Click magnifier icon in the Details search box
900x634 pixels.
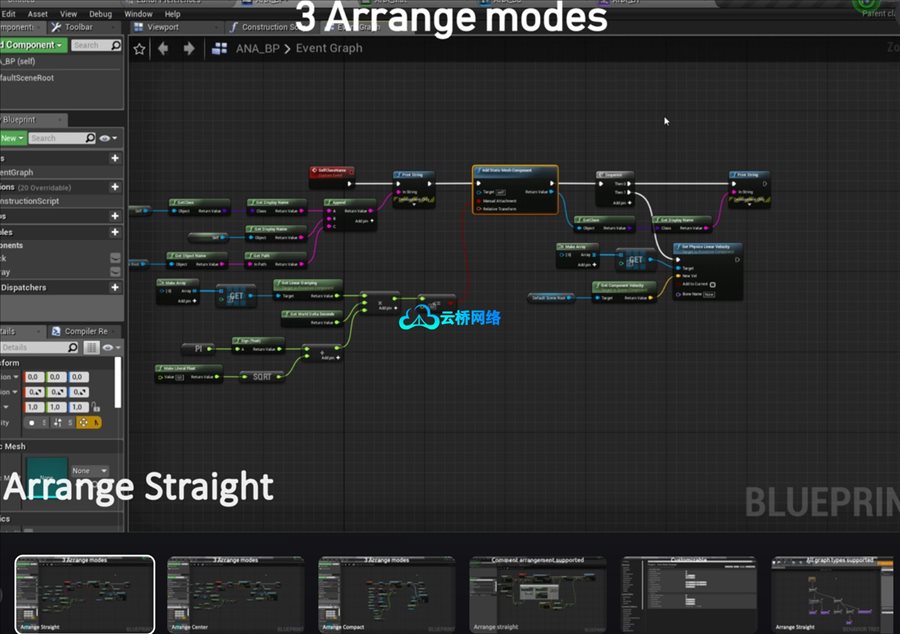click(x=72, y=347)
